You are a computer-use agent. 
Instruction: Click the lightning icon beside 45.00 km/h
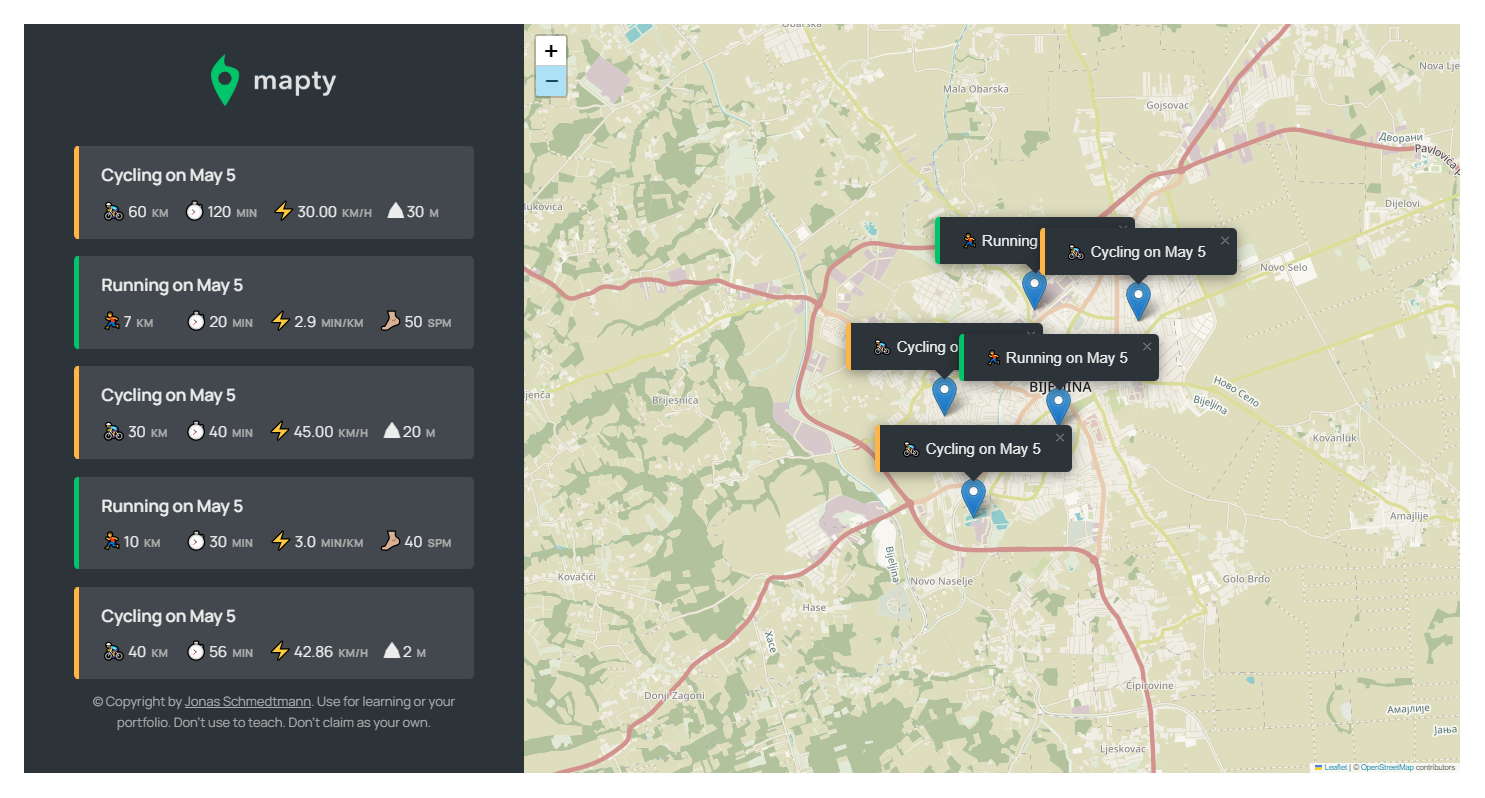pyautogui.click(x=281, y=432)
